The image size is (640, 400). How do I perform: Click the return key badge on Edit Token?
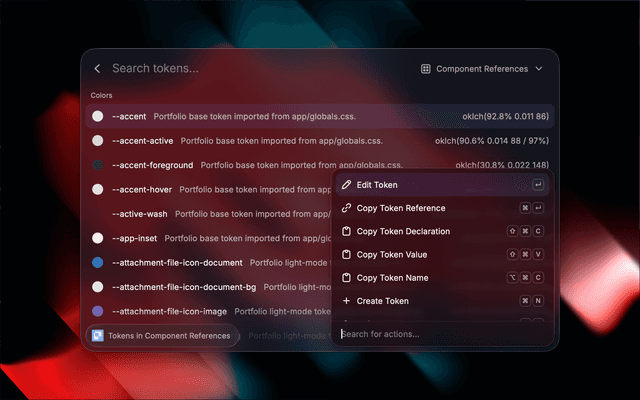[x=538, y=185]
